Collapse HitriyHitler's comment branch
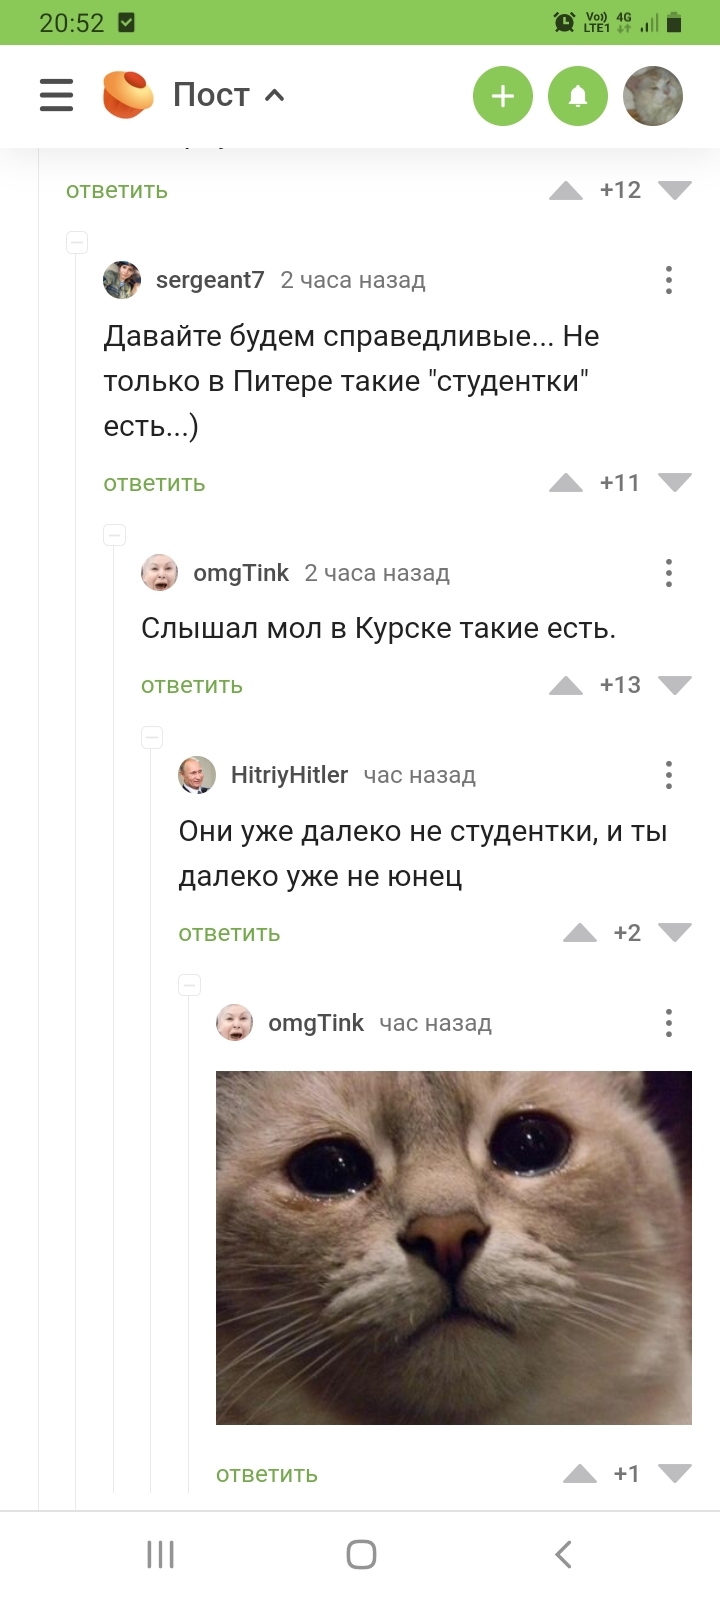 tap(152, 737)
